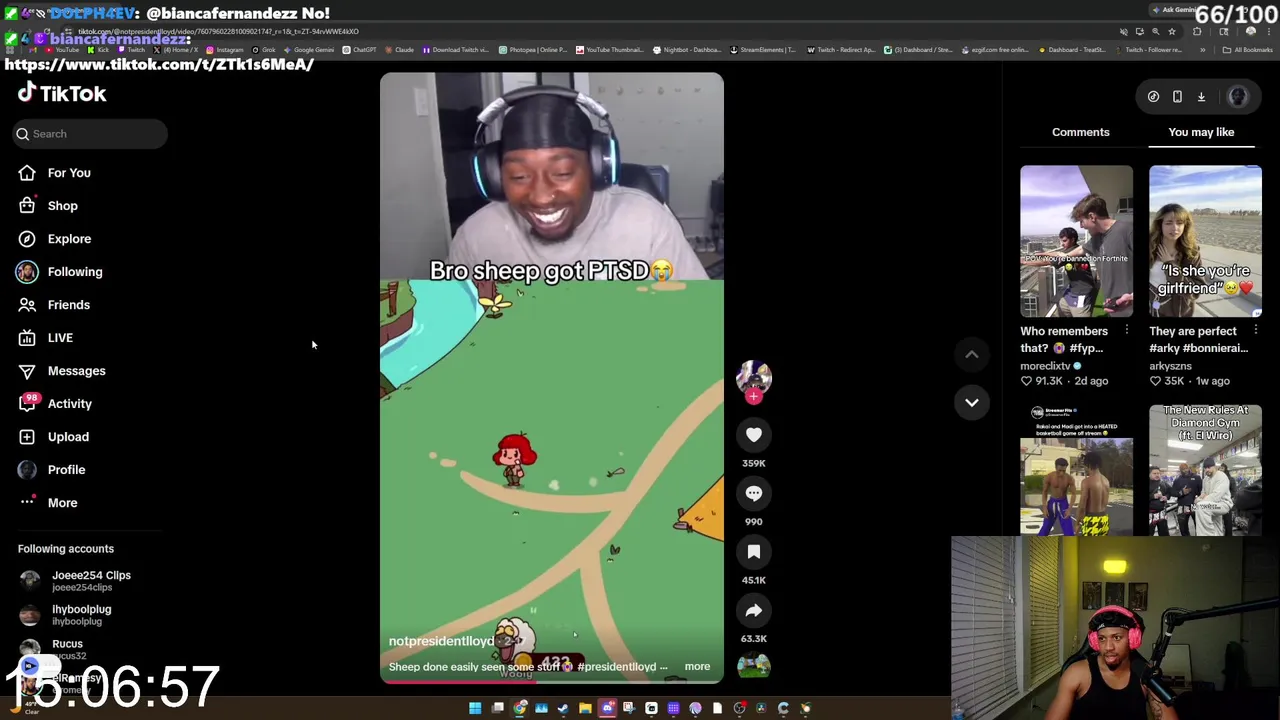Open File Explorer from the taskbar
1280x720 pixels.
click(585, 708)
